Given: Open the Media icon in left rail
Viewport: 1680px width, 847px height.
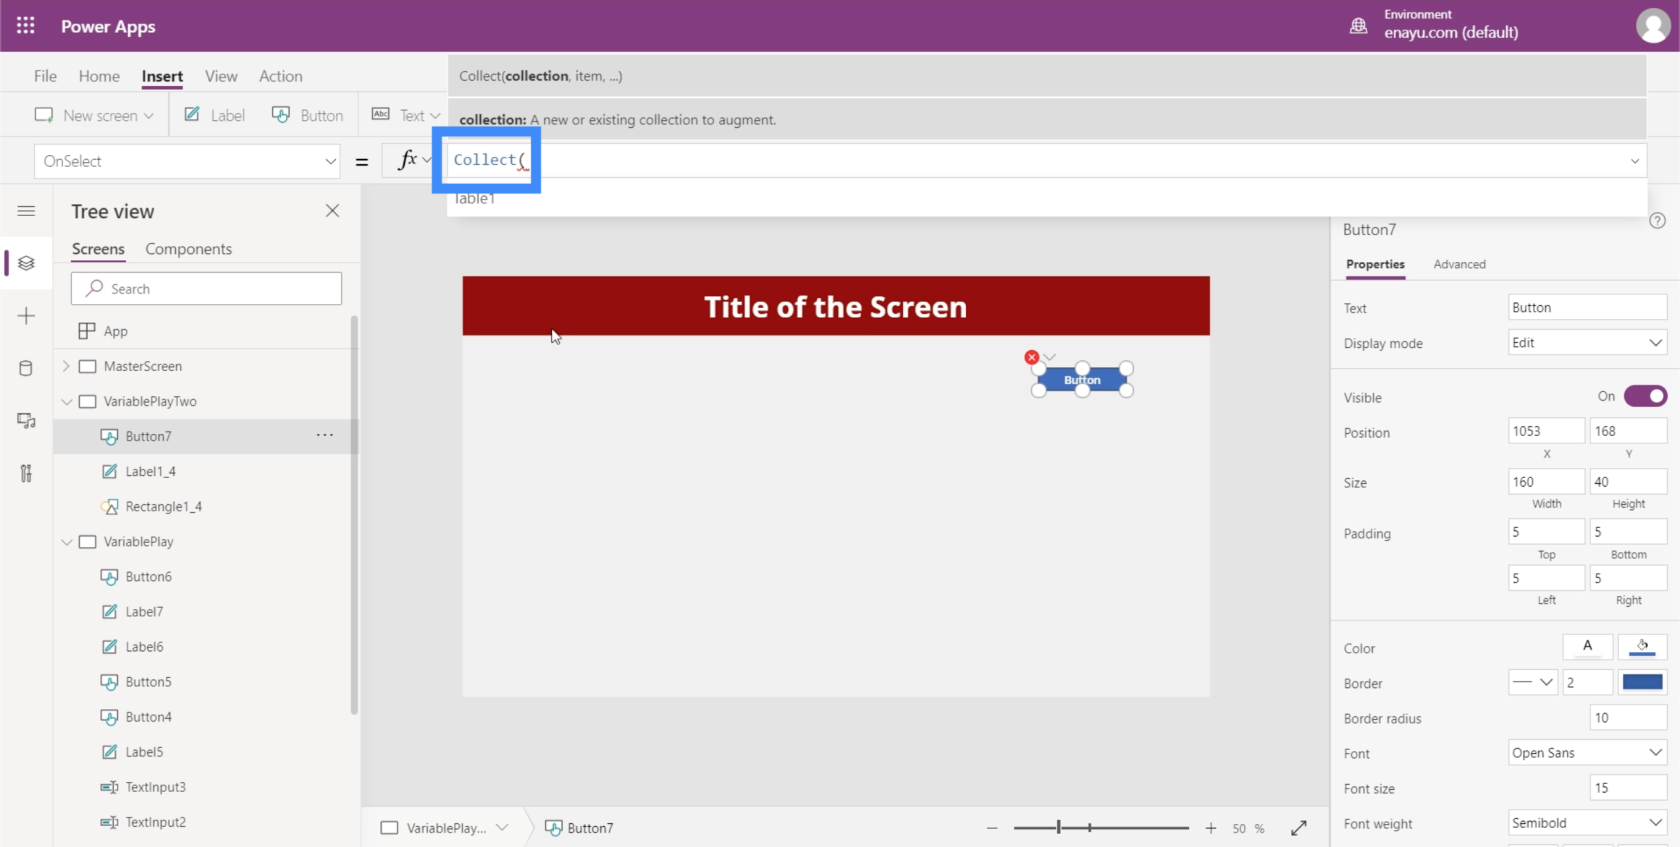Looking at the screenshot, I should [x=26, y=421].
